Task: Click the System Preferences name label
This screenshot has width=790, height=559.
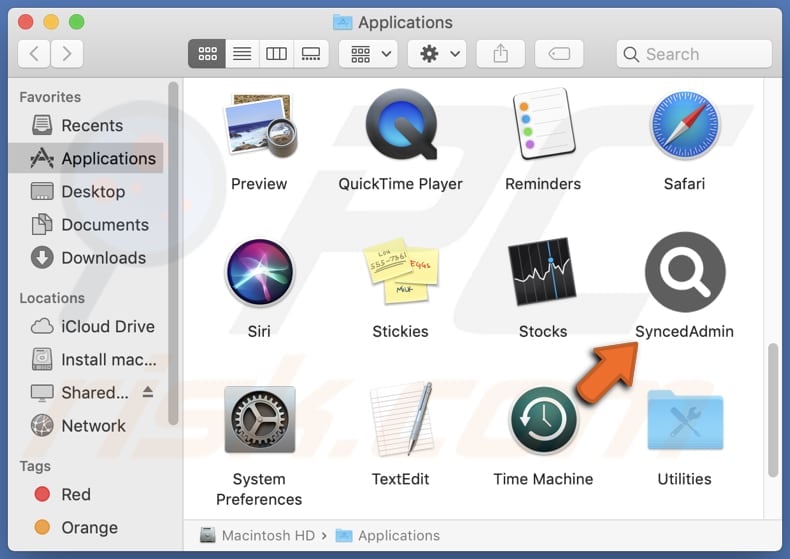Action: [x=259, y=489]
